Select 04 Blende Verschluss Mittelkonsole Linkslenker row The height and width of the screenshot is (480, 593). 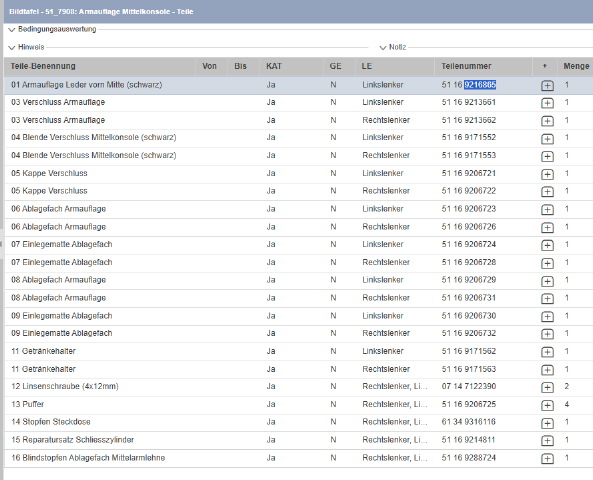click(x=298, y=138)
